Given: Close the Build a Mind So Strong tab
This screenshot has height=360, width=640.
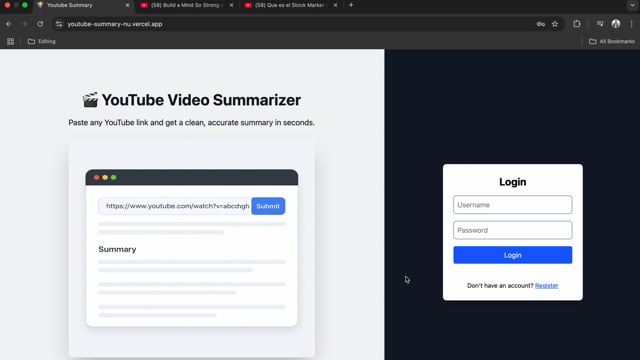Looking at the screenshot, I should pyautogui.click(x=231, y=5).
